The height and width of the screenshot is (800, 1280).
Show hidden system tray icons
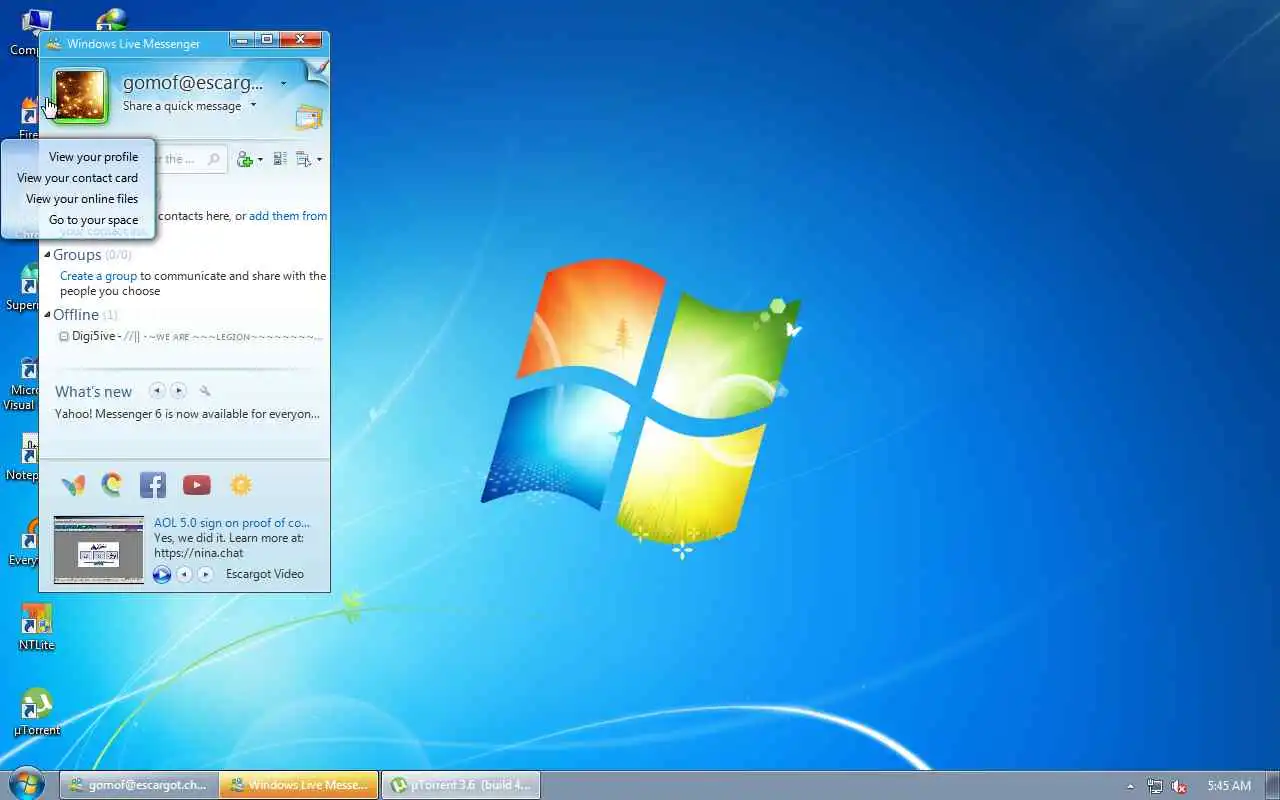1131,786
